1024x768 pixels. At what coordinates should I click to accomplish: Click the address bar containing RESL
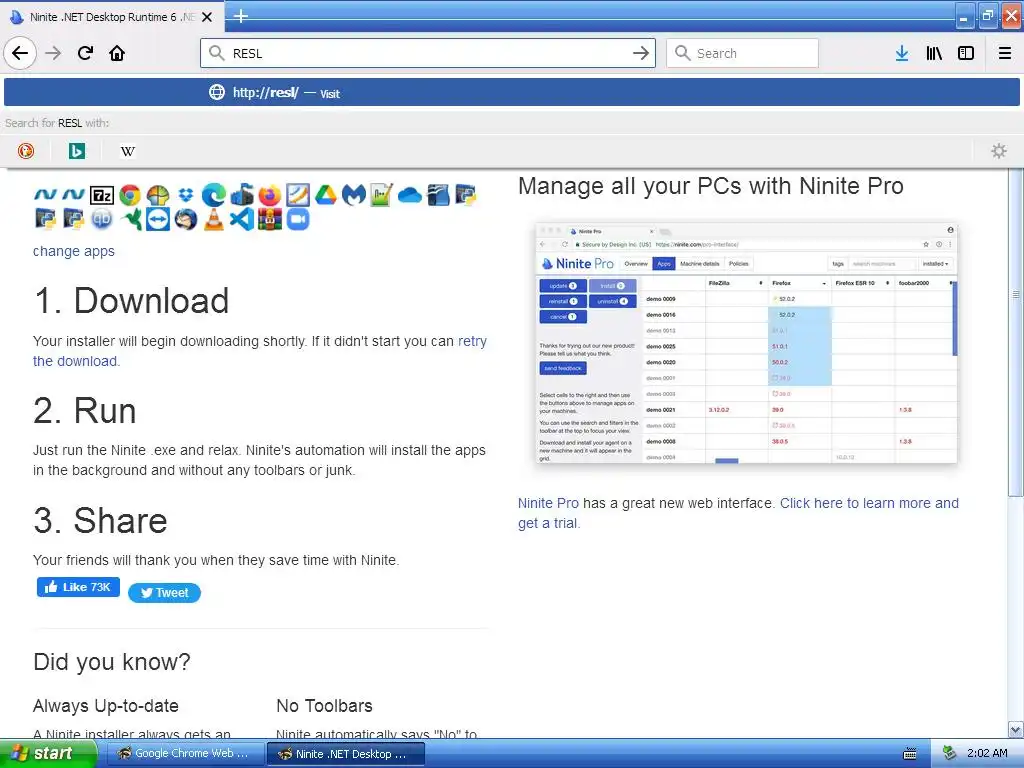(428, 53)
